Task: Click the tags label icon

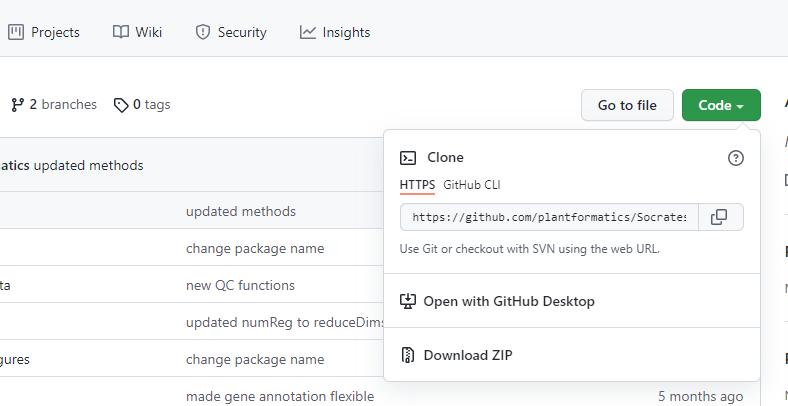Action: pyautogui.click(x=121, y=105)
